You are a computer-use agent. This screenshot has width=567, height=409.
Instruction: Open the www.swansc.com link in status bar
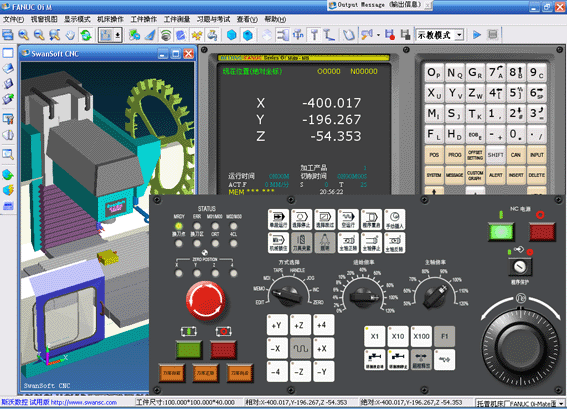[84, 402]
